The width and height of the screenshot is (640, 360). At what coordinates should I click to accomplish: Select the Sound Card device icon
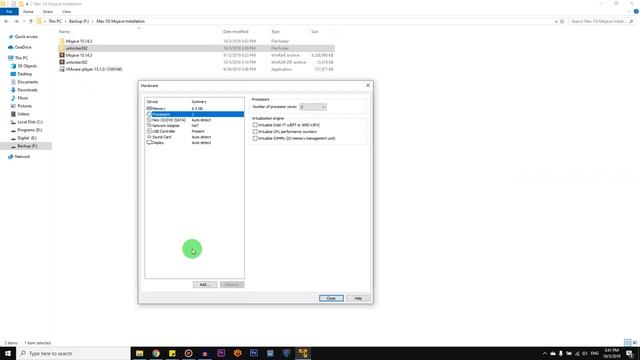point(149,137)
